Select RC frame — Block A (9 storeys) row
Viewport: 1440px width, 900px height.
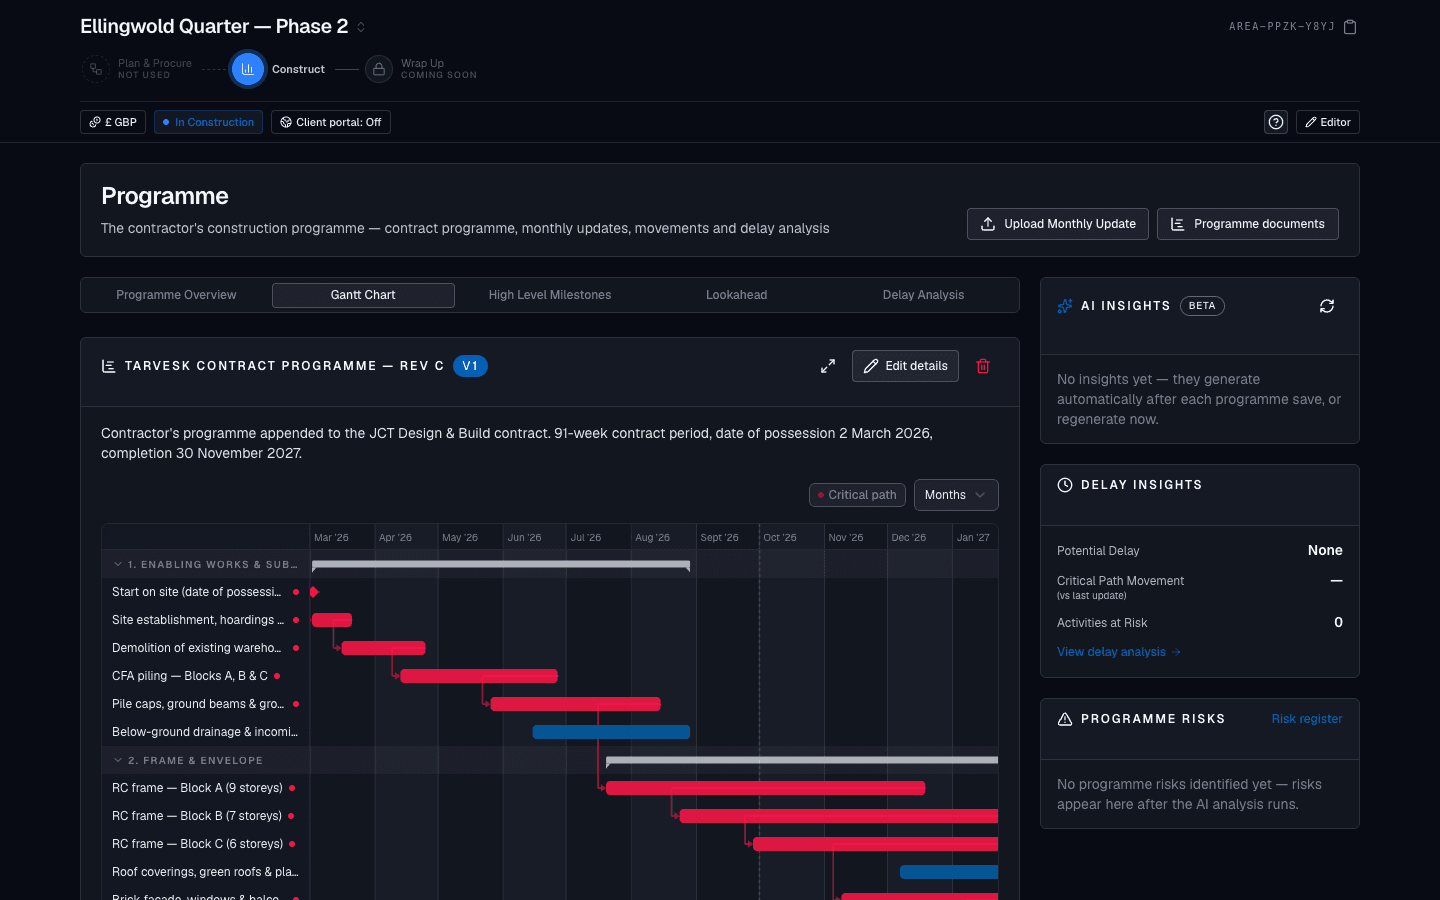click(x=197, y=788)
